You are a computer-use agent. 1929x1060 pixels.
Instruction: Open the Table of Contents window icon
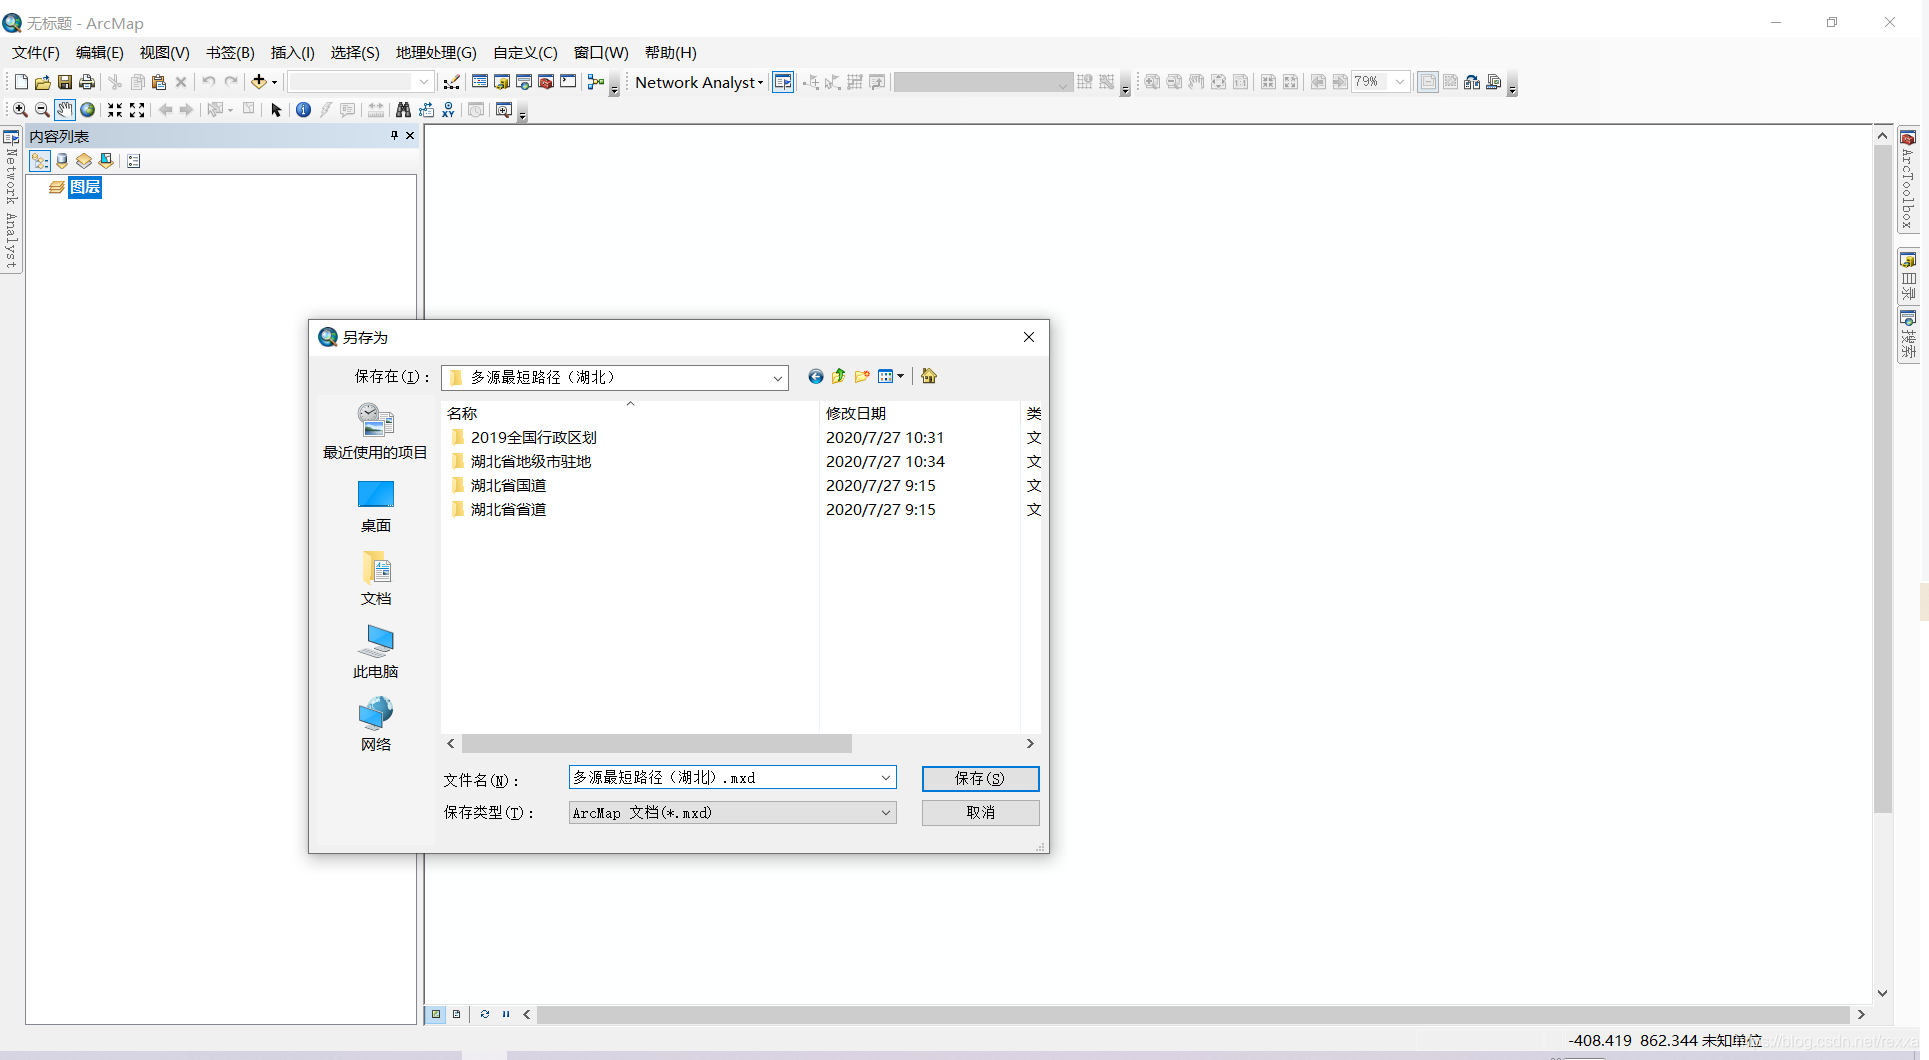point(480,82)
